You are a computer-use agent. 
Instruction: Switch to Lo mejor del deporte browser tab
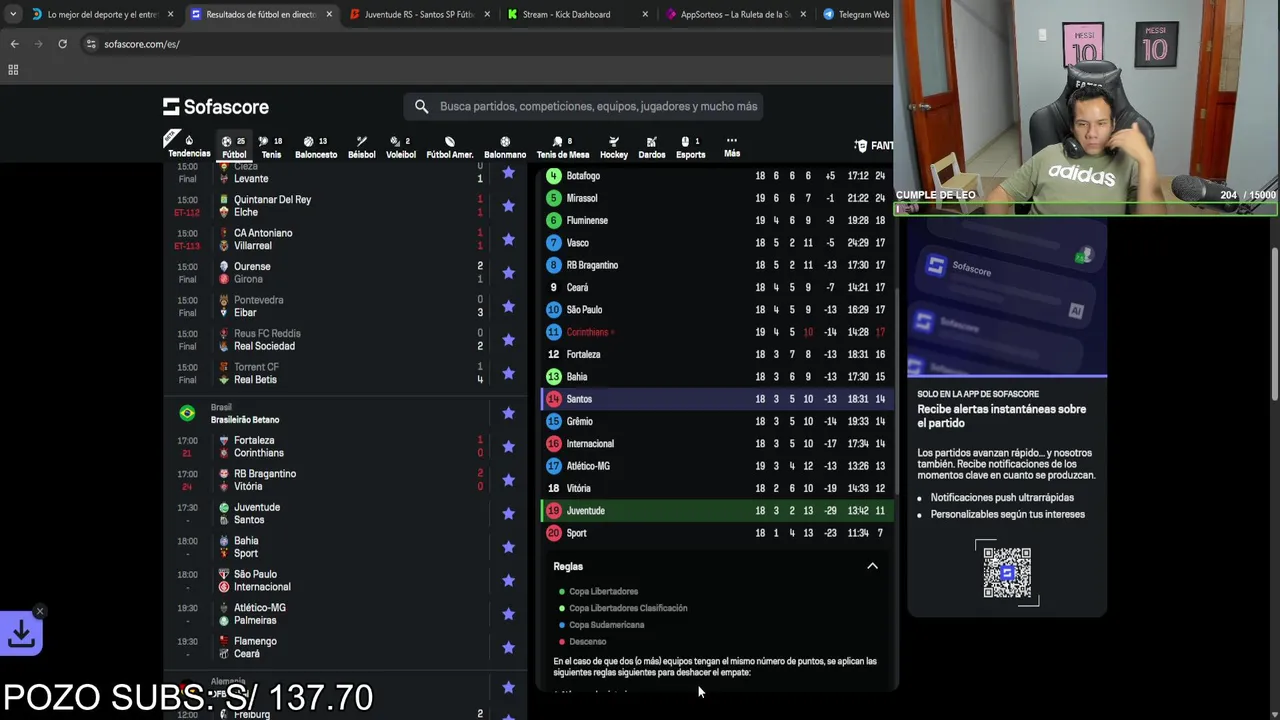click(102, 14)
